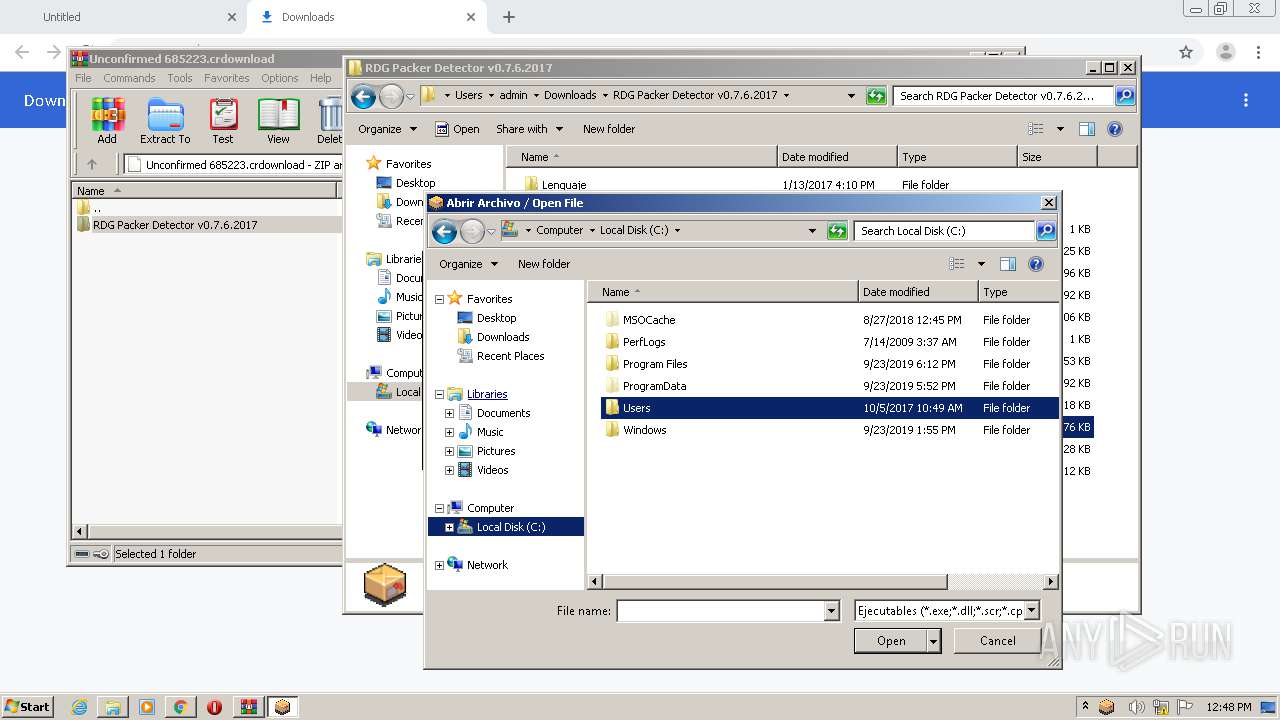Click change view icon in Open File dialog
The width and height of the screenshot is (1280, 720).
point(957,264)
